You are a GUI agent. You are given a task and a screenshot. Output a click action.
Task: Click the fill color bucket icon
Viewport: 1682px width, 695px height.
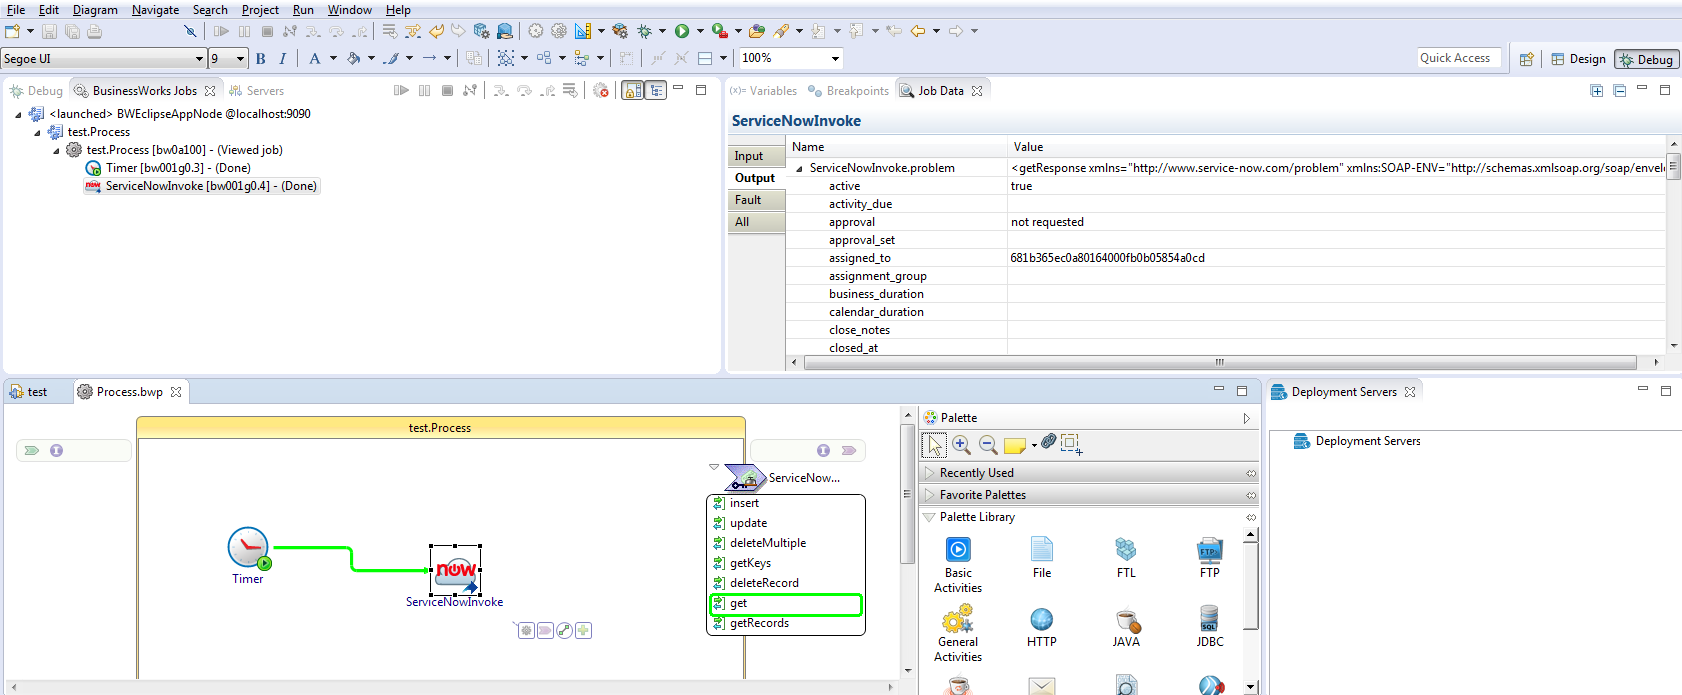(x=353, y=59)
